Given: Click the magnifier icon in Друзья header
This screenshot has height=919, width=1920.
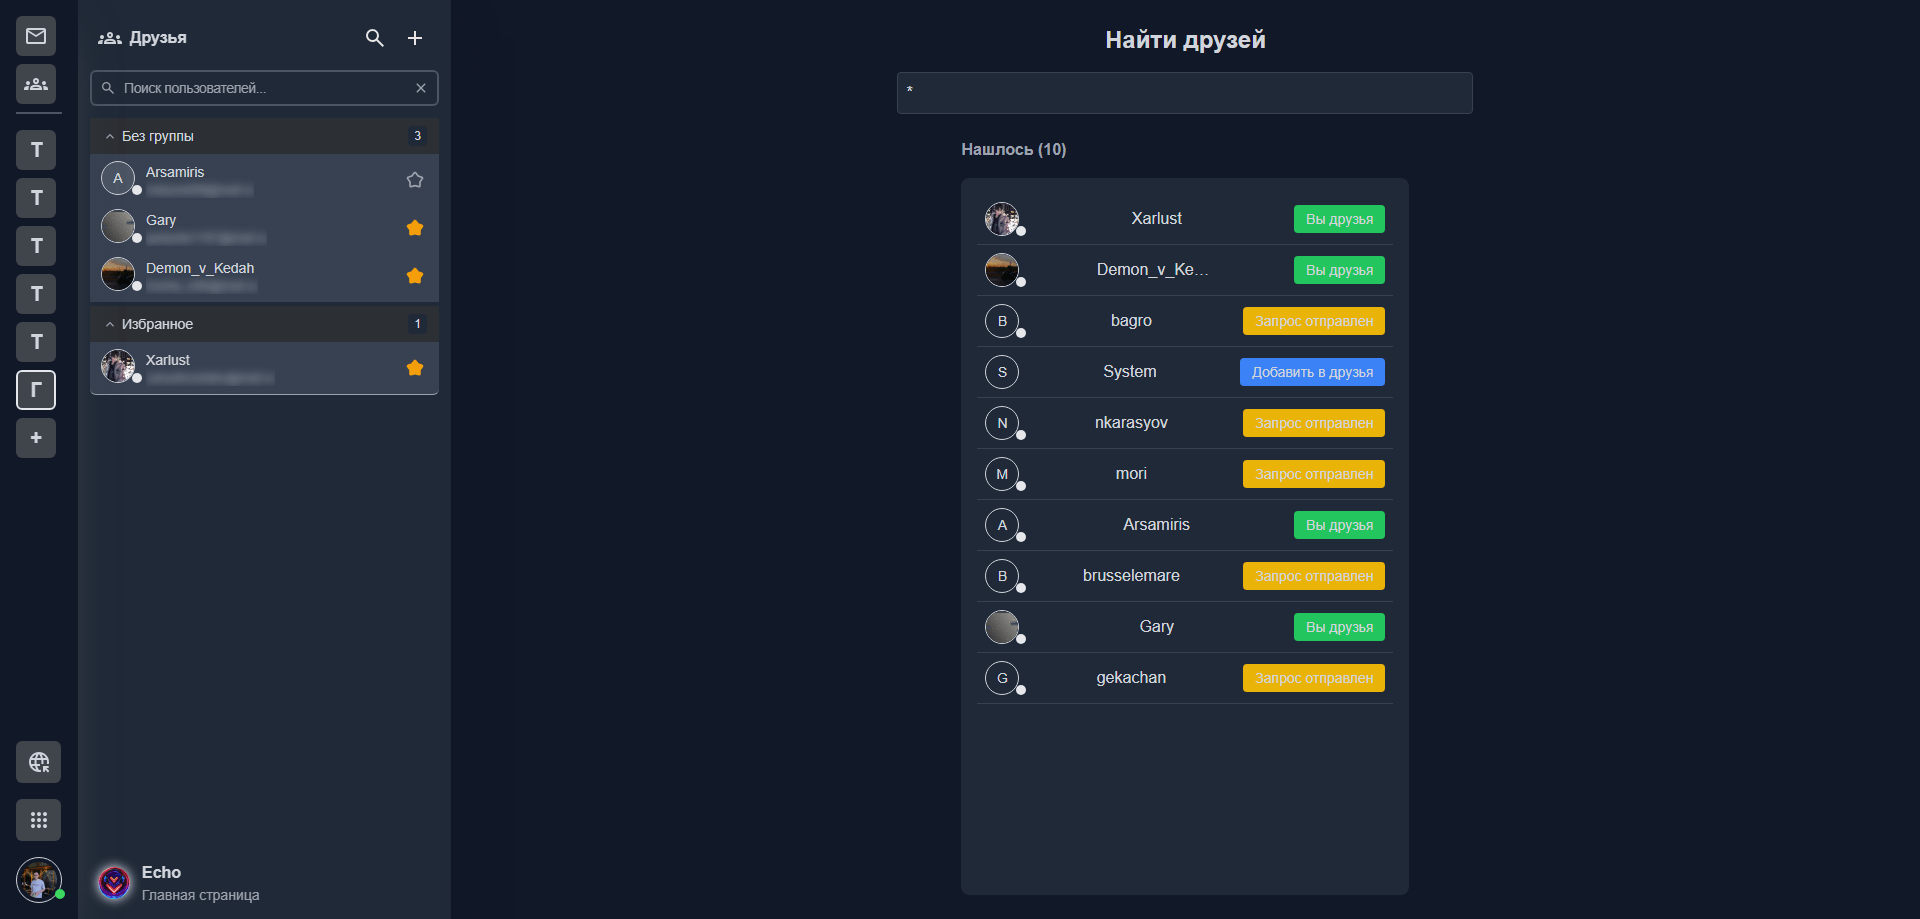Looking at the screenshot, I should [375, 38].
